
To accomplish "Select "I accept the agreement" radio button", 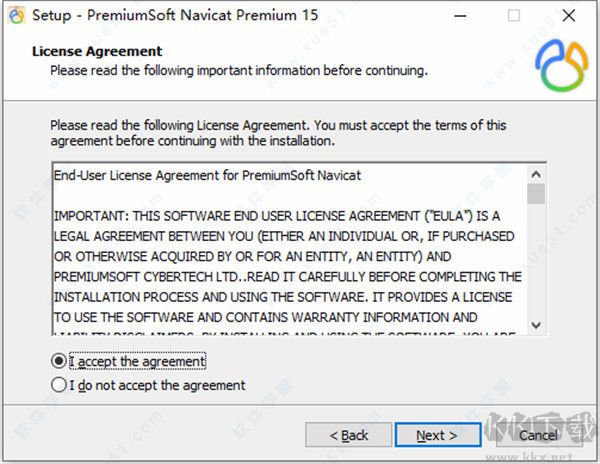I will (x=60, y=361).
